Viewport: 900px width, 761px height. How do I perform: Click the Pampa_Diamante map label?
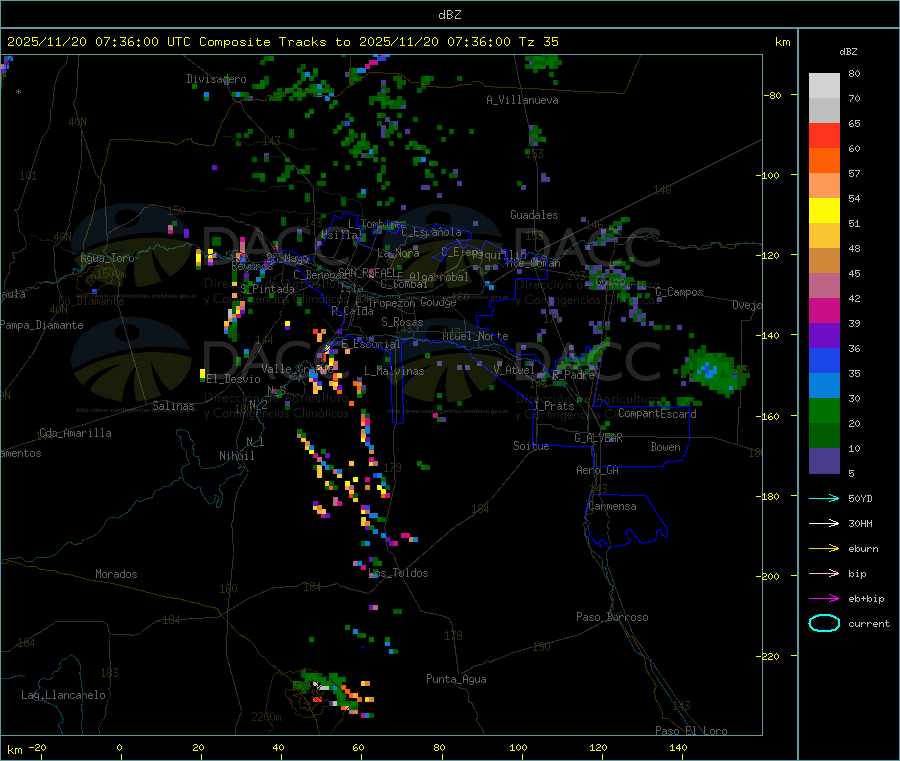click(42, 325)
